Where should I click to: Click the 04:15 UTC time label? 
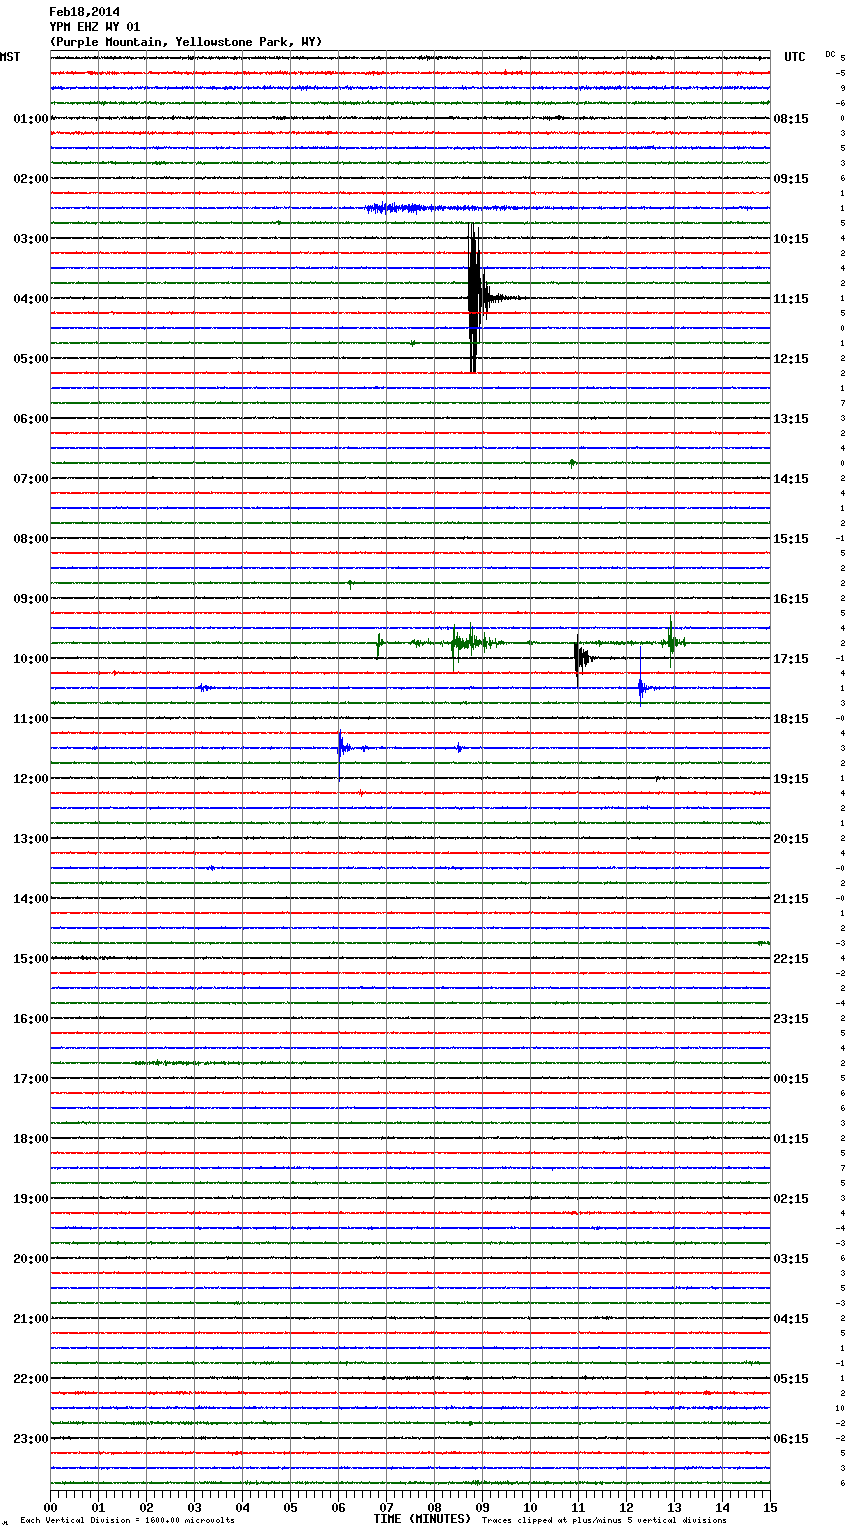tap(791, 1319)
